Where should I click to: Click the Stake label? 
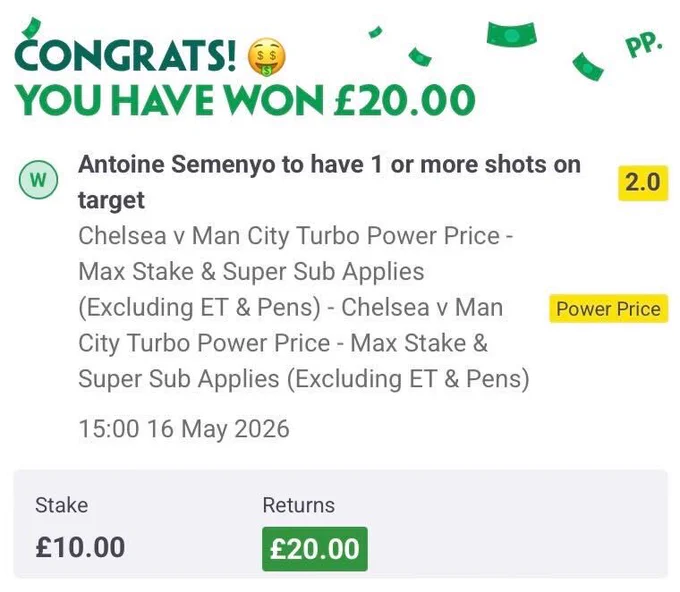(x=62, y=505)
